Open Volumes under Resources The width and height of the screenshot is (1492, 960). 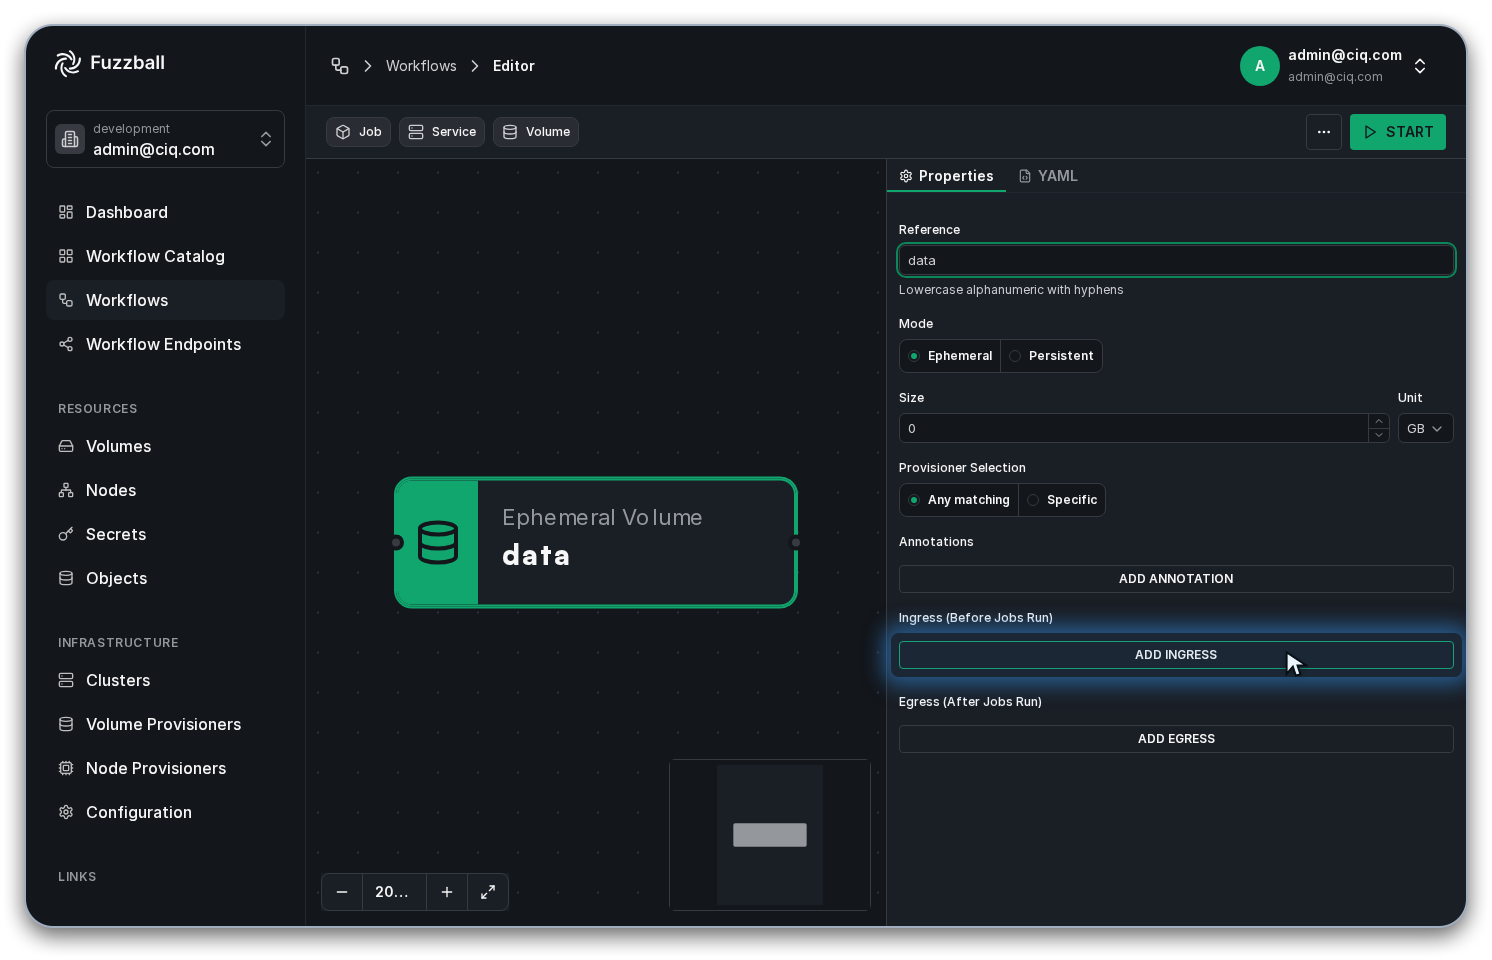tap(165, 446)
